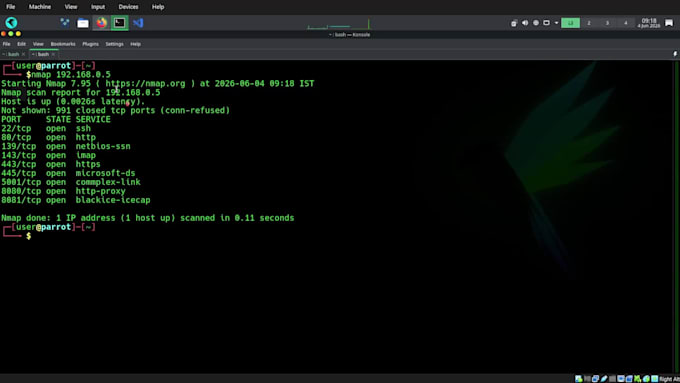This screenshot has height=383, width=680.
Task: Click the '143/tcp open imap' line
Action: click(49, 155)
